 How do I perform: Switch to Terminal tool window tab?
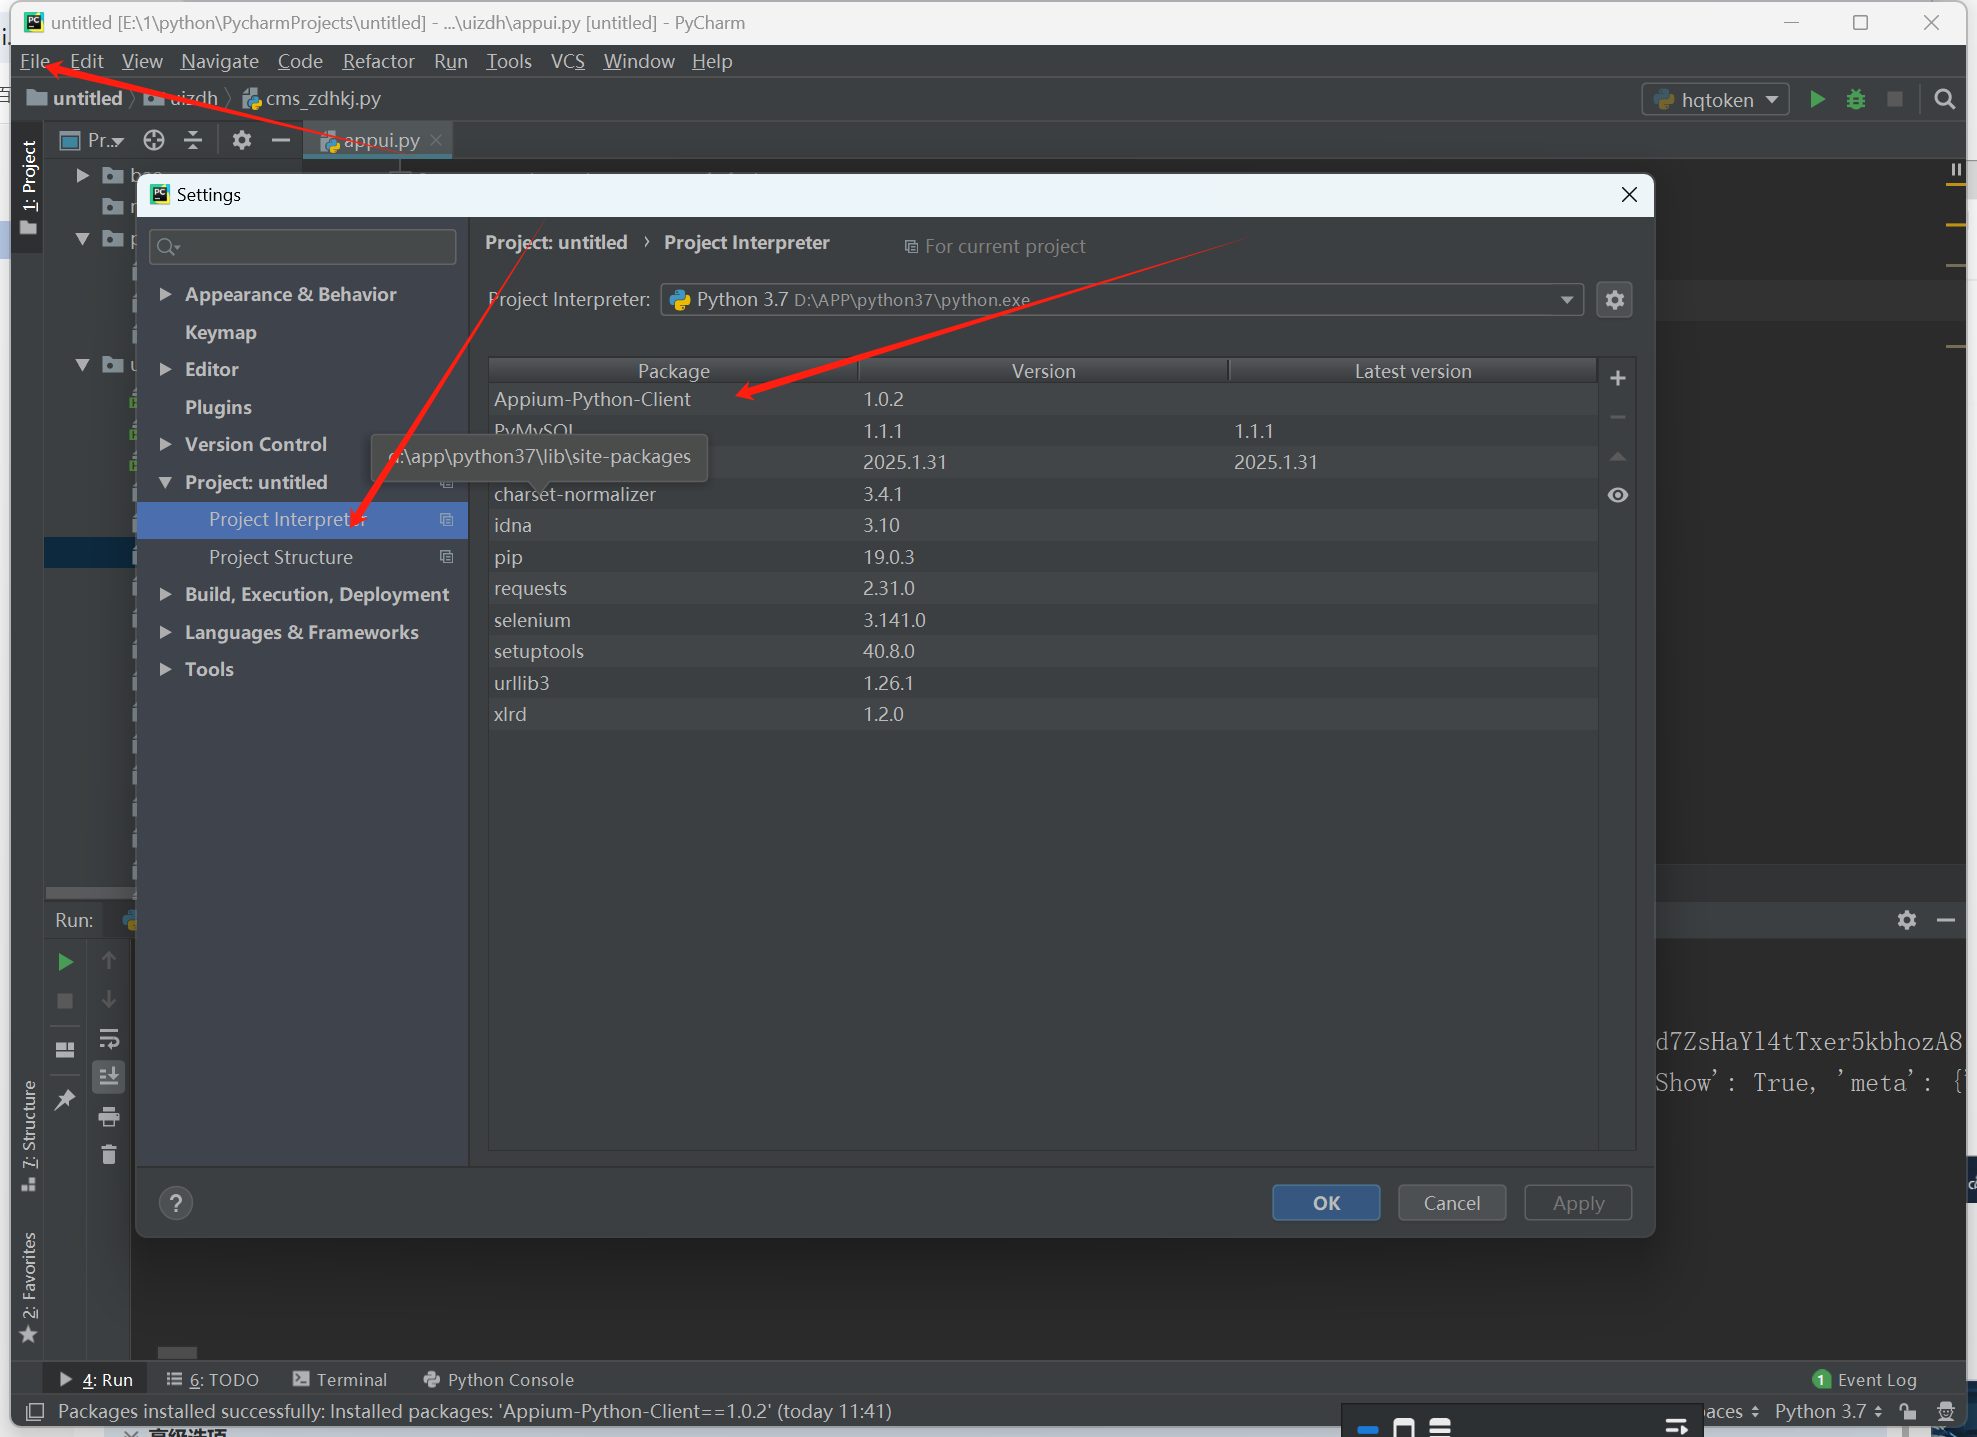(340, 1379)
